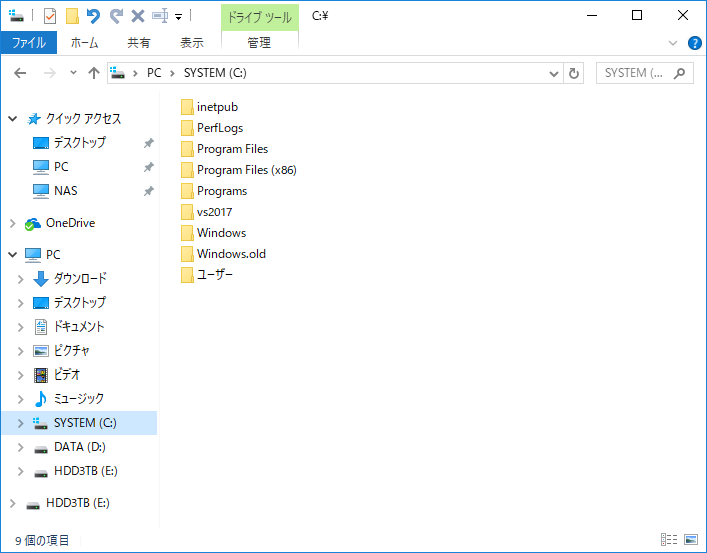
Task: Click the drive icon in the title bar
Action: (16, 16)
